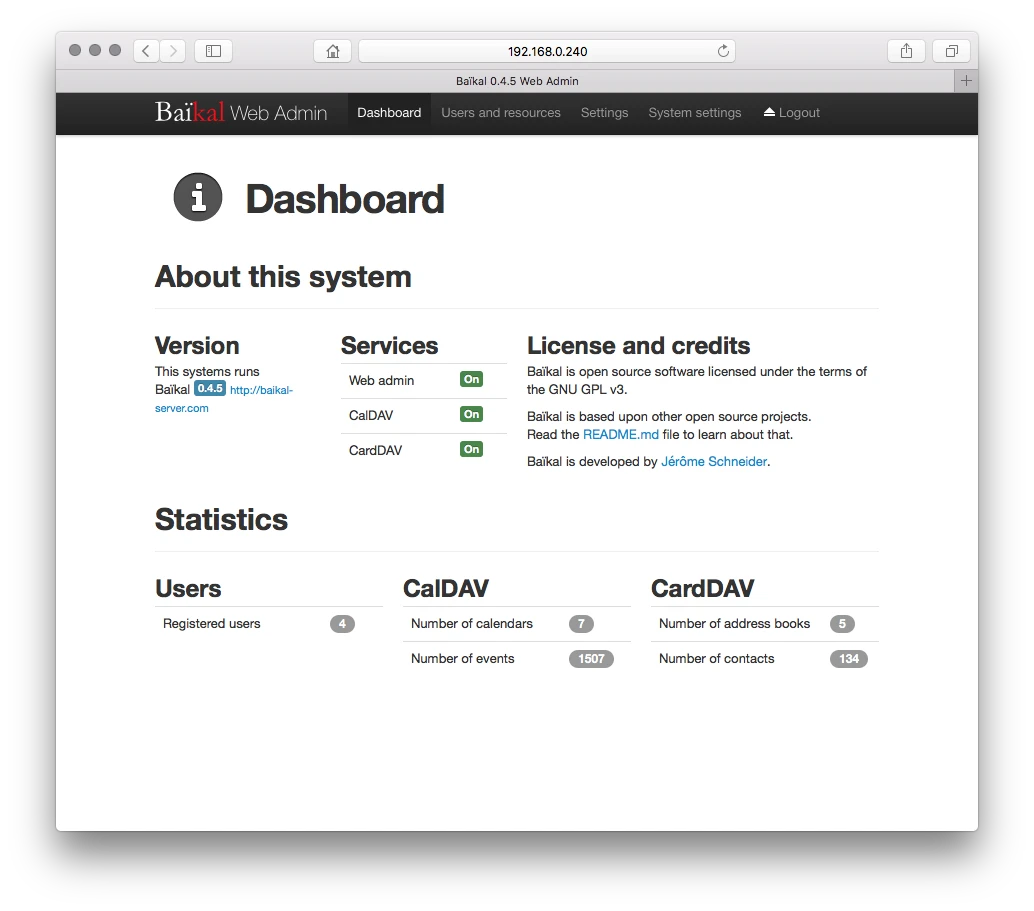Click the 'CalDAV' statistics heading
The height and width of the screenshot is (911, 1034).
click(446, 588)
